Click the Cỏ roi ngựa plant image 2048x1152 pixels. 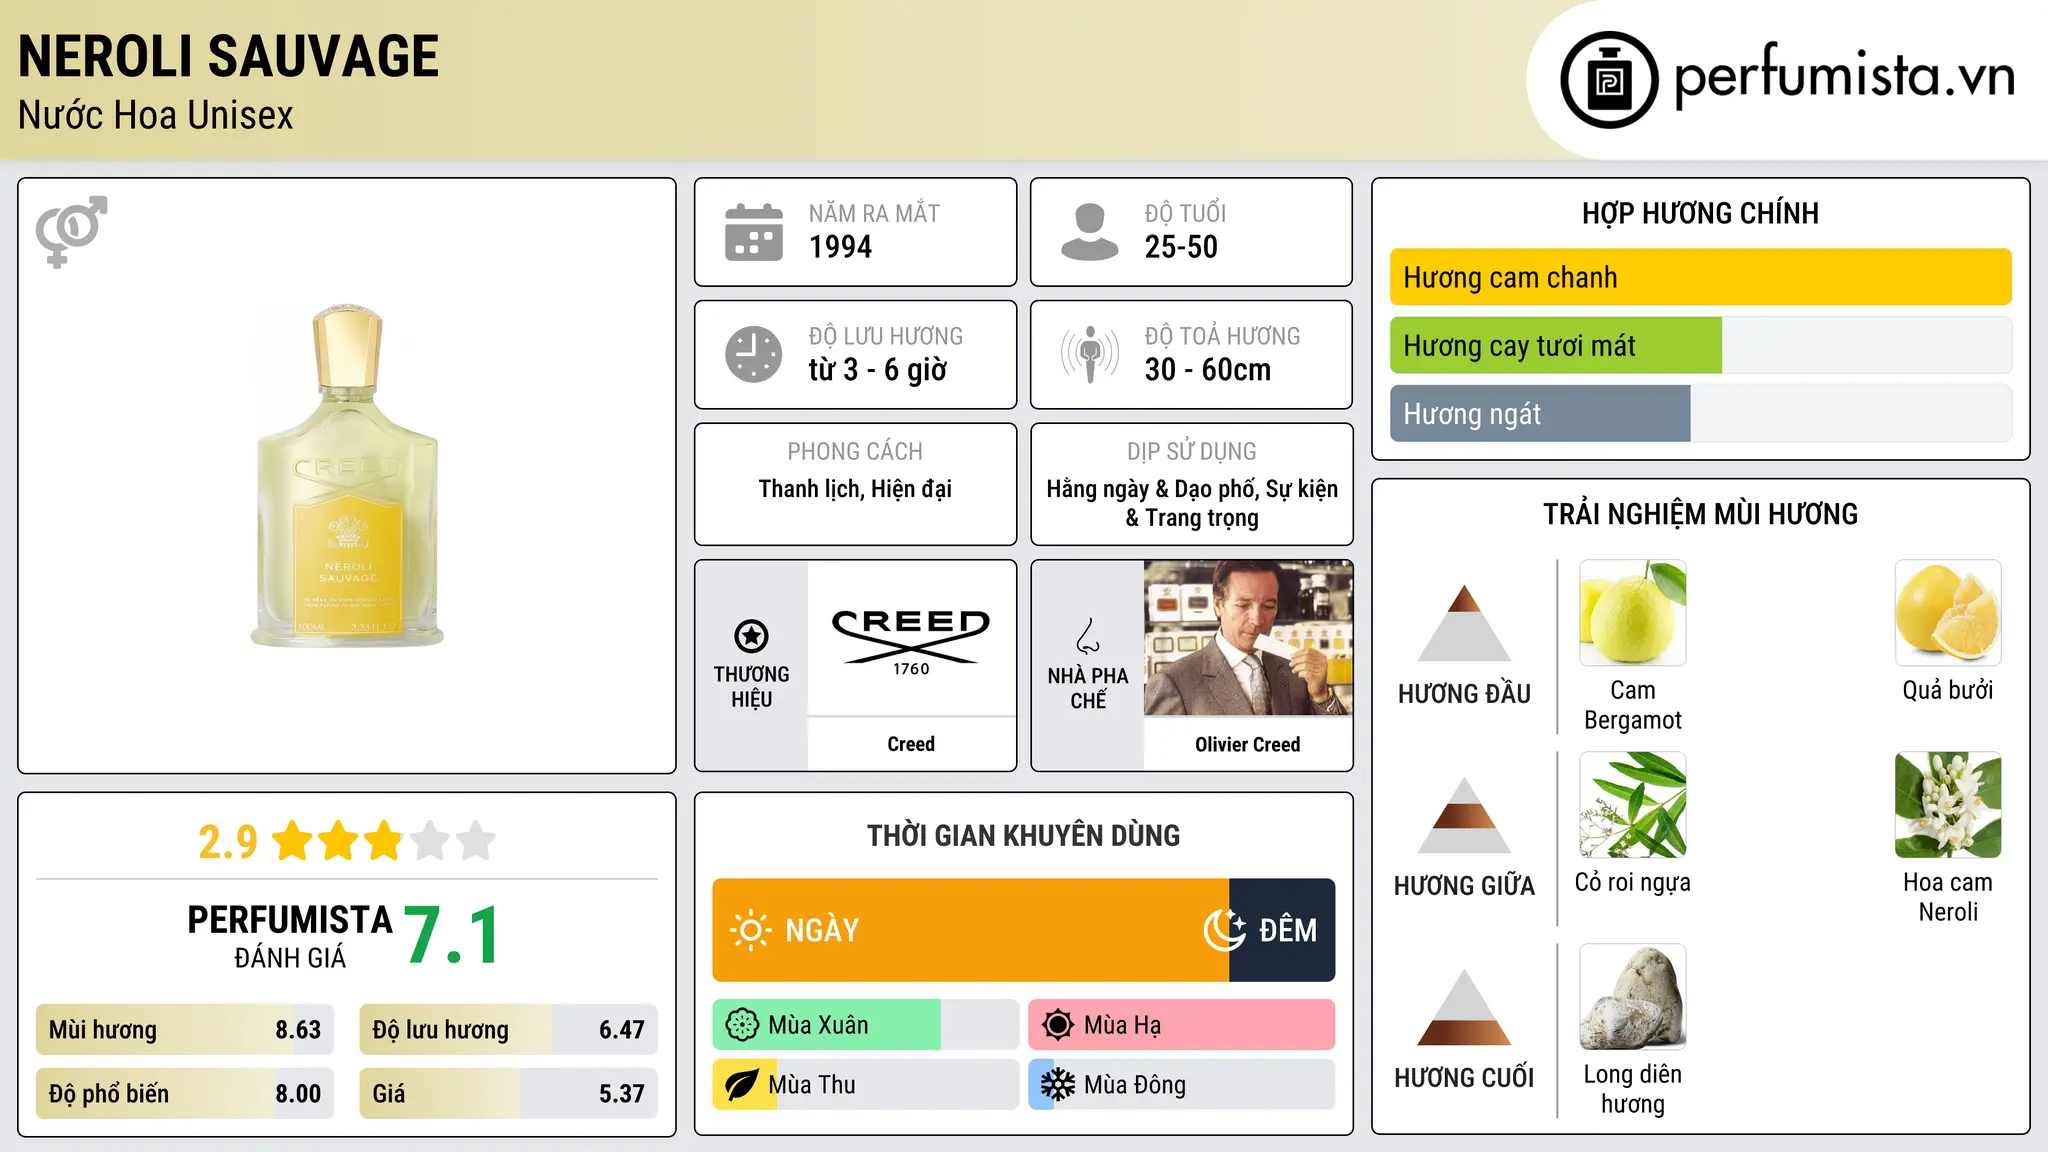coord(1633,805)
